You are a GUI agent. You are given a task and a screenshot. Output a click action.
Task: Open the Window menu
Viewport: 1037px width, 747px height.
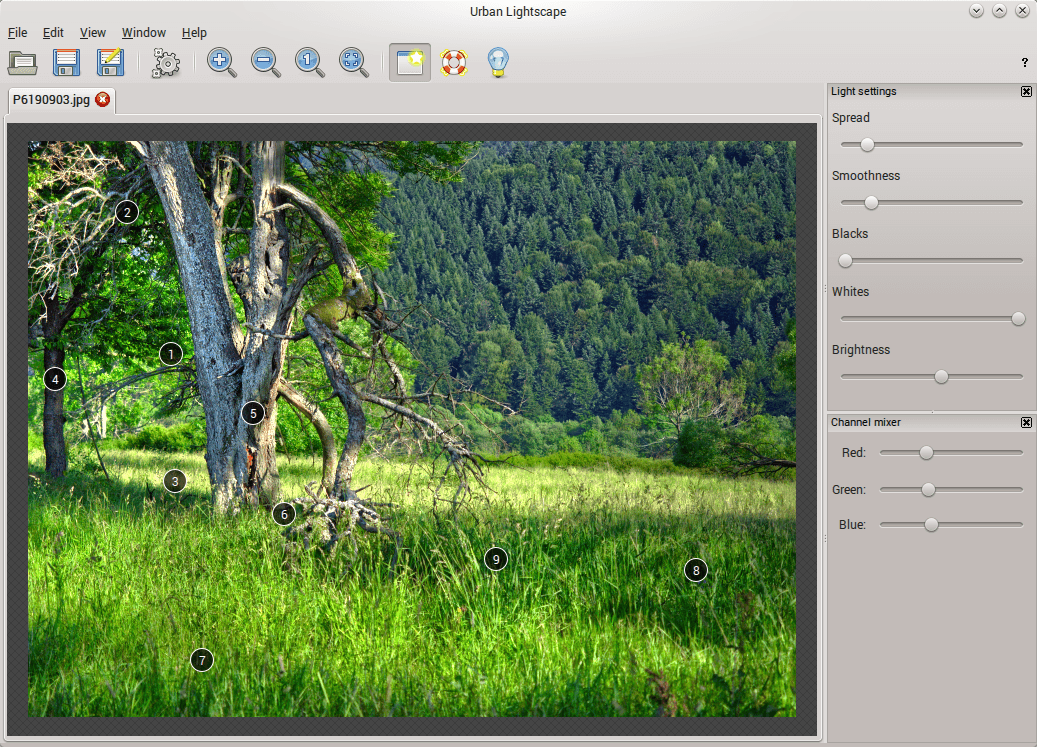(144, 32)
